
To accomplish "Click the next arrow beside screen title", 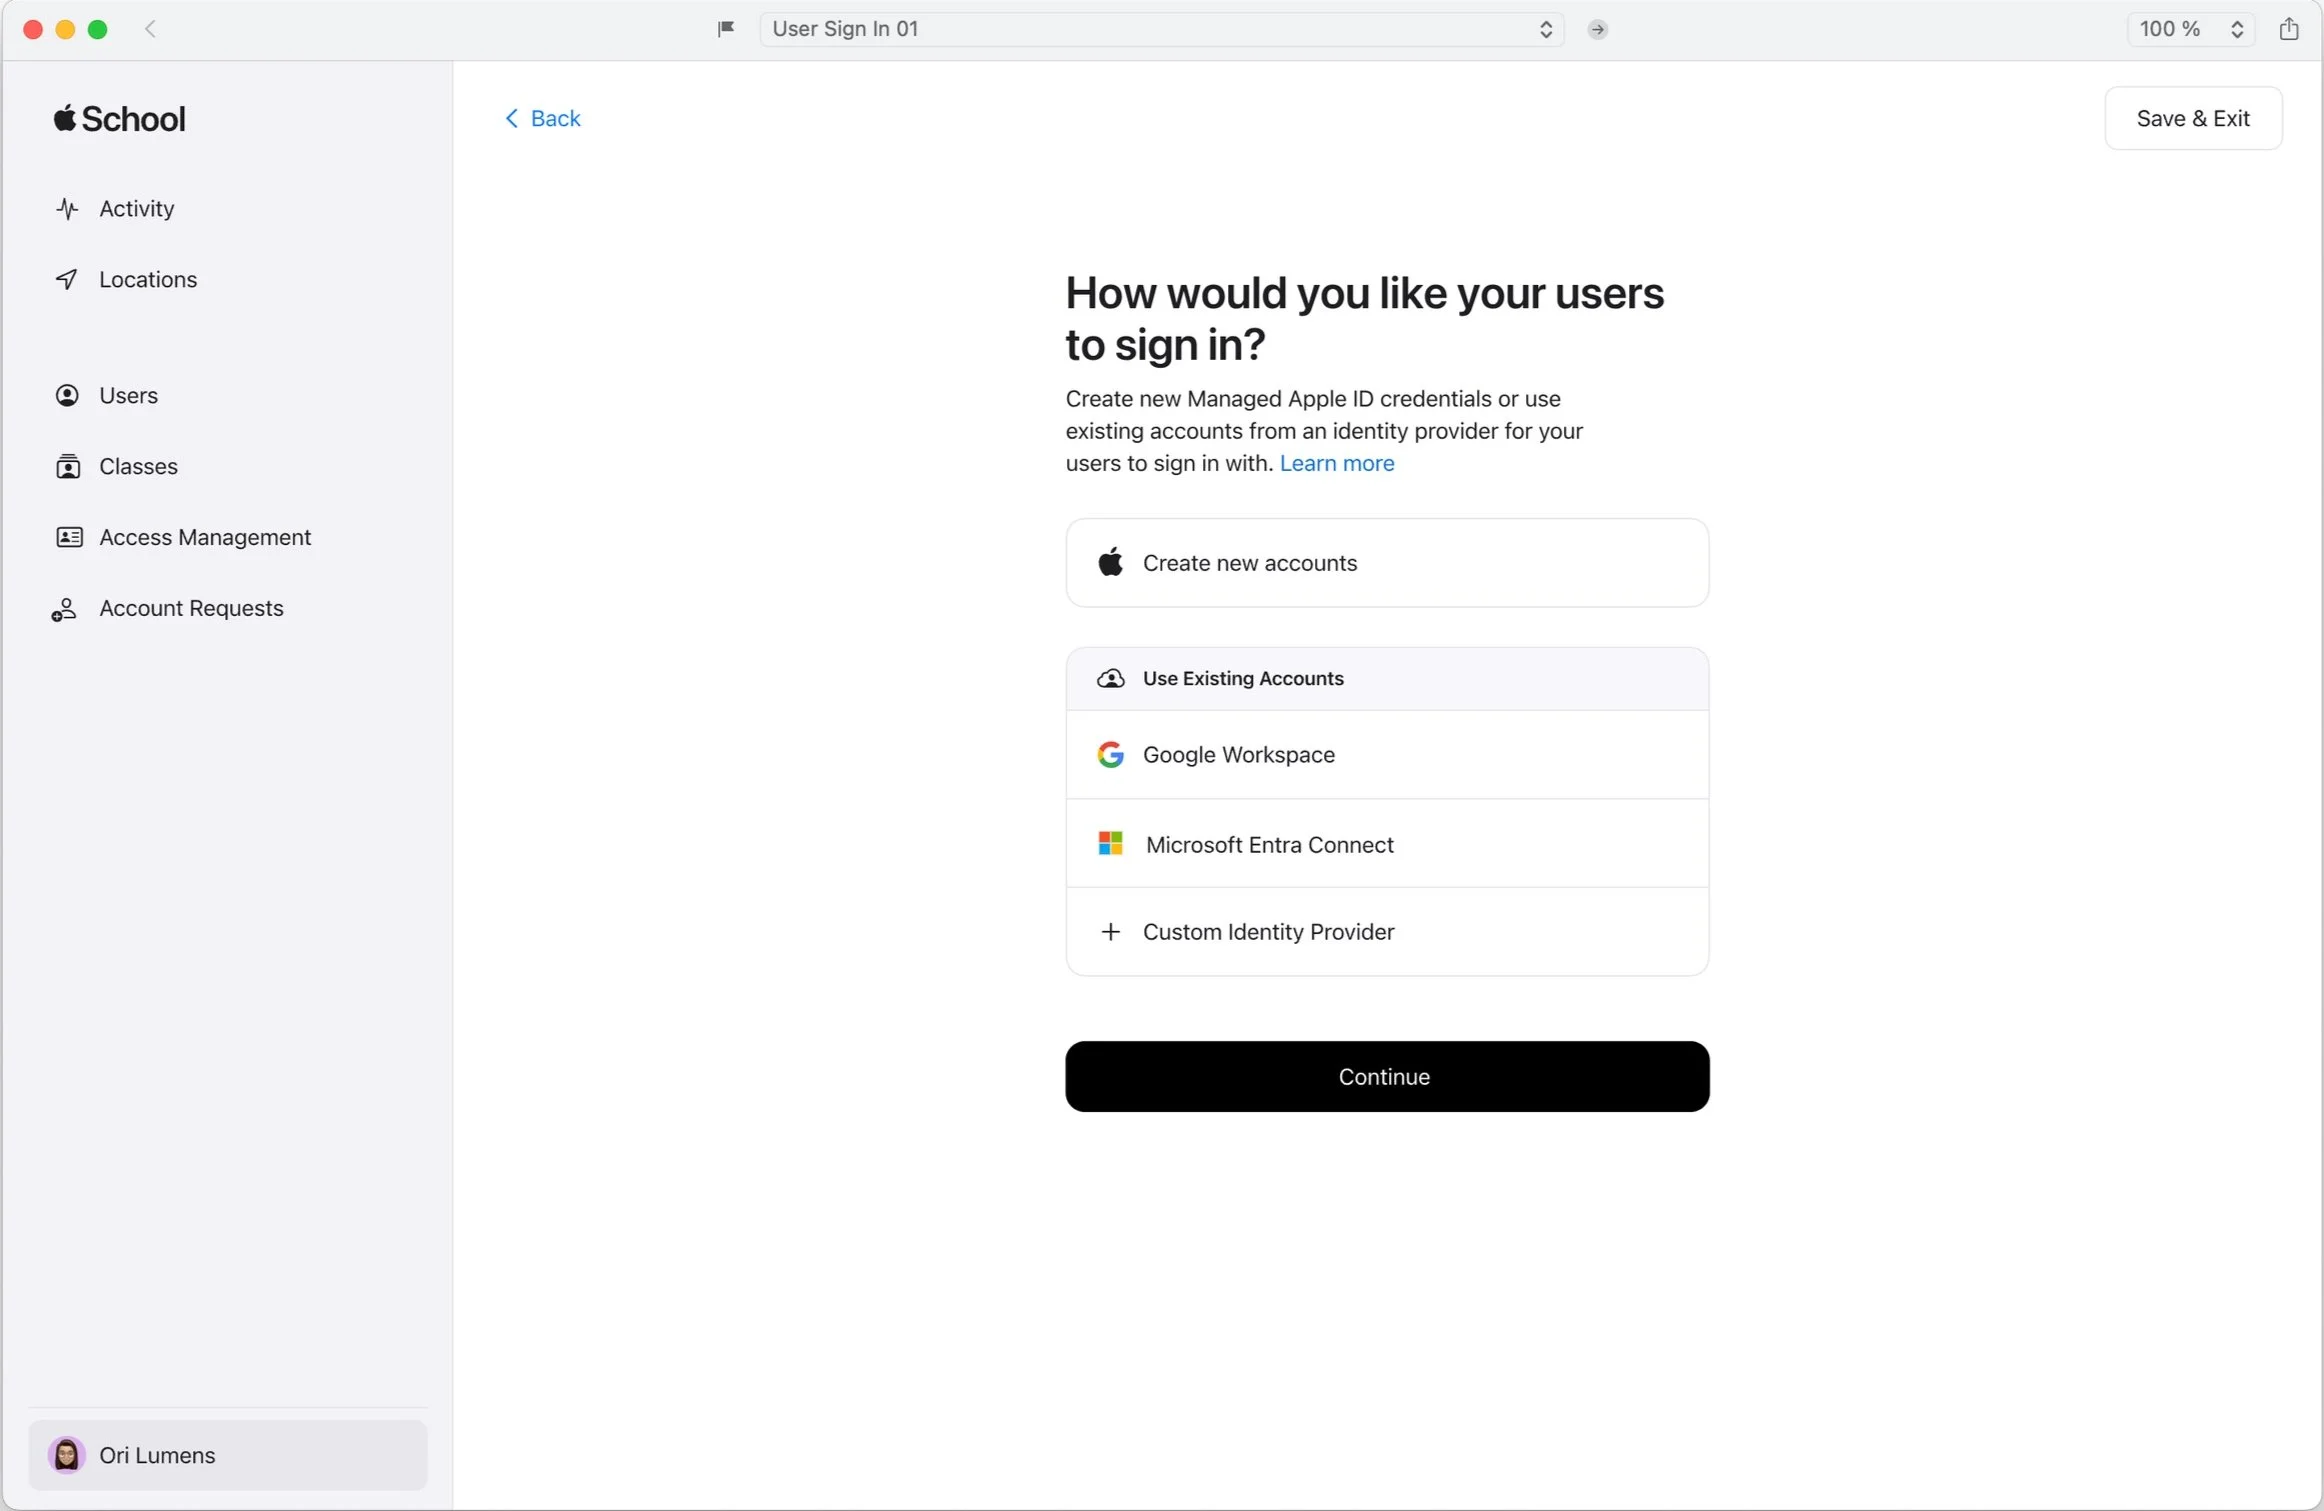I will click(x=1597, y=29).
